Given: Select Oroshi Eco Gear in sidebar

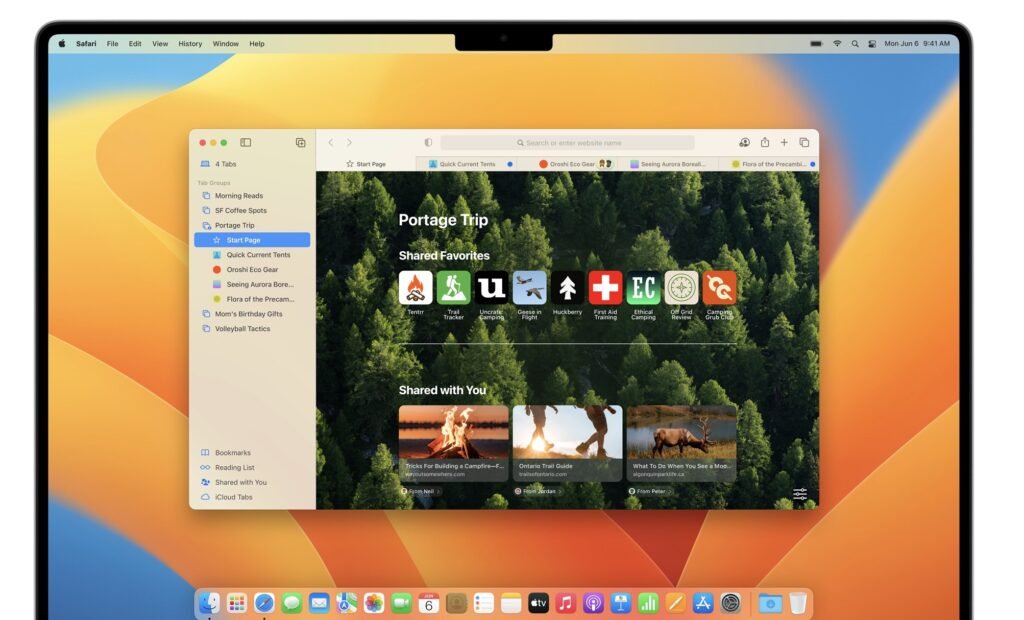Looking at the screenshot, I should click(x=252, y=269).
